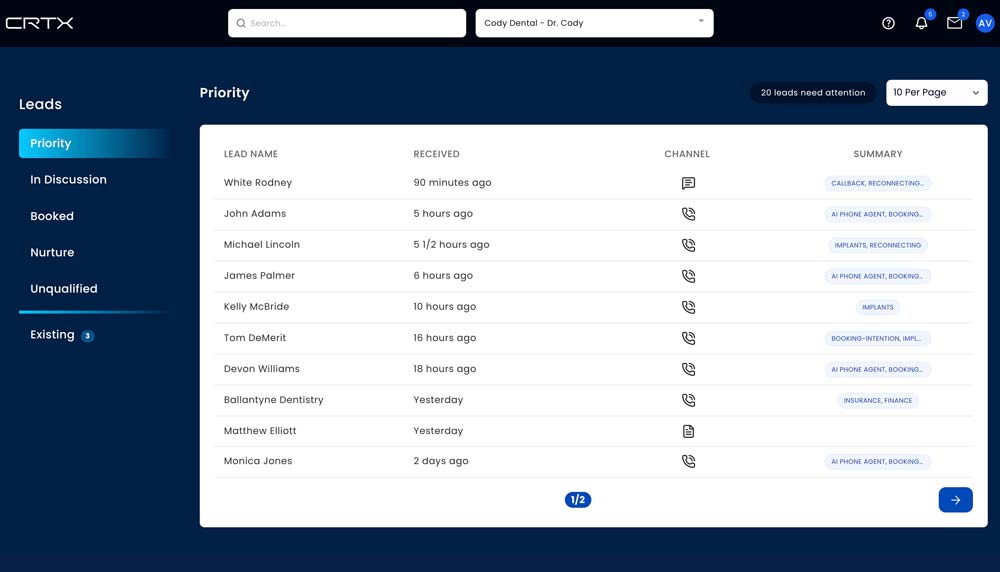The image size is (1000, 572).
Task: Click Ballantyne Dentistry's Insurance, Finance summary tag
Action: (877, 400)
